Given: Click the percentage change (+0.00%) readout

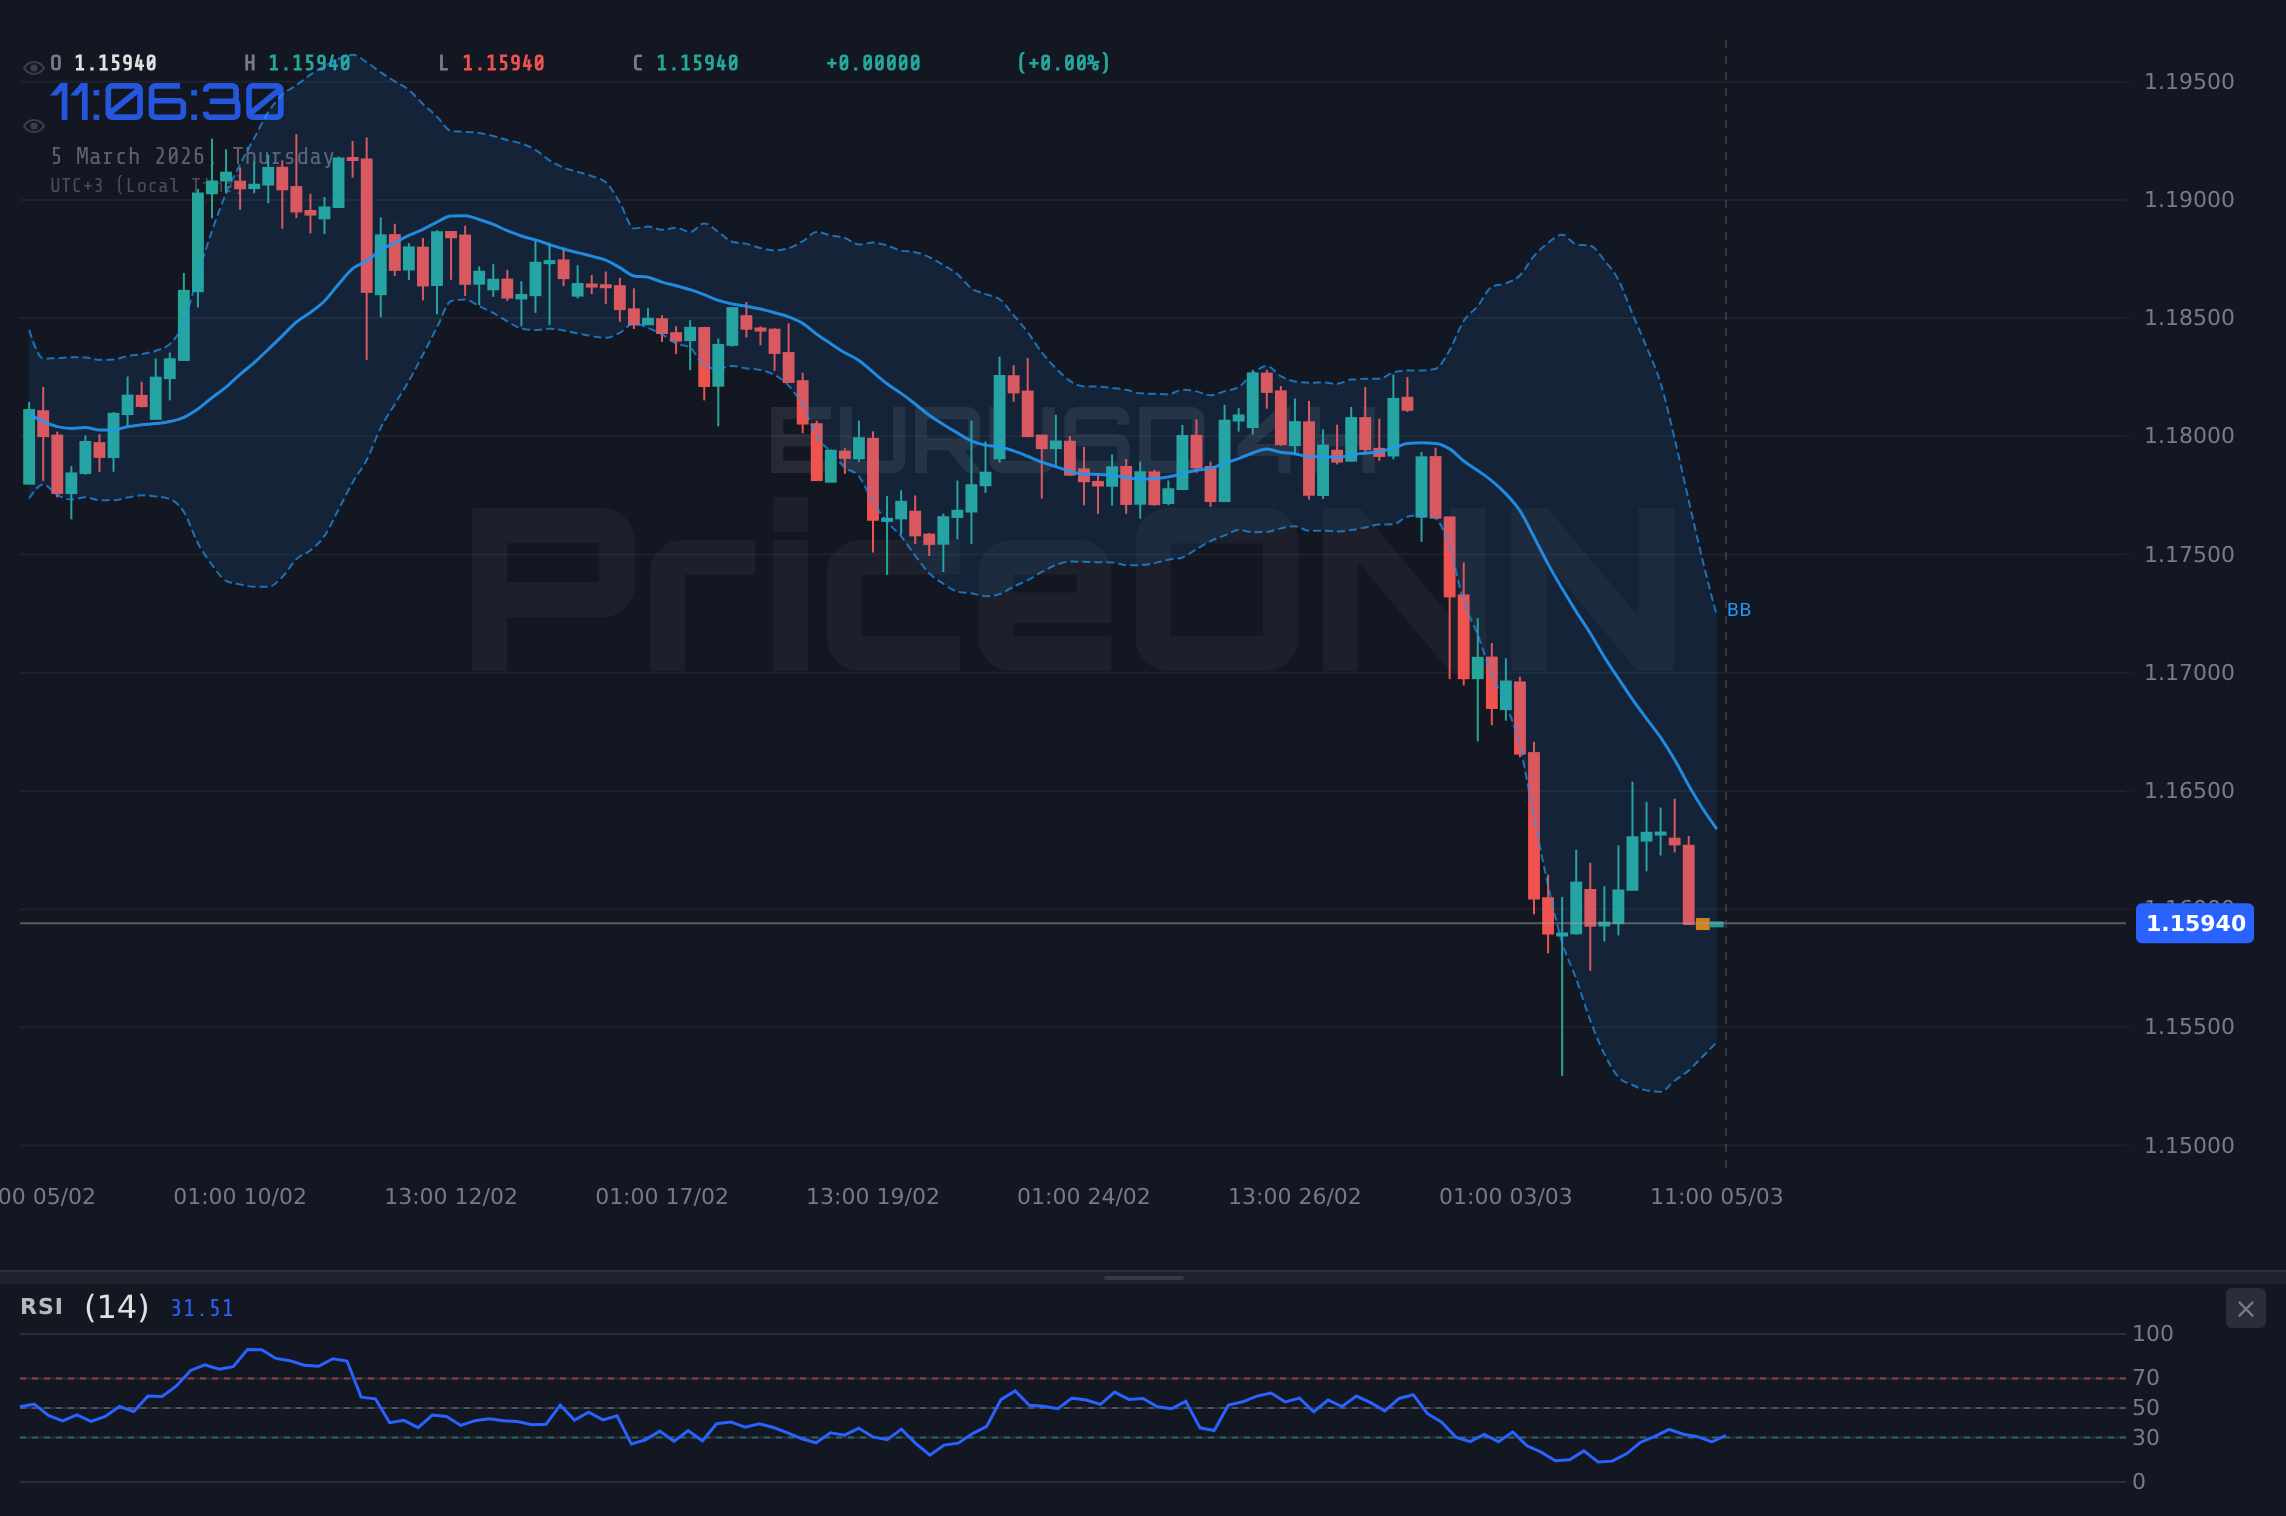Looking at the screenshot, I should coord(1064,62).
